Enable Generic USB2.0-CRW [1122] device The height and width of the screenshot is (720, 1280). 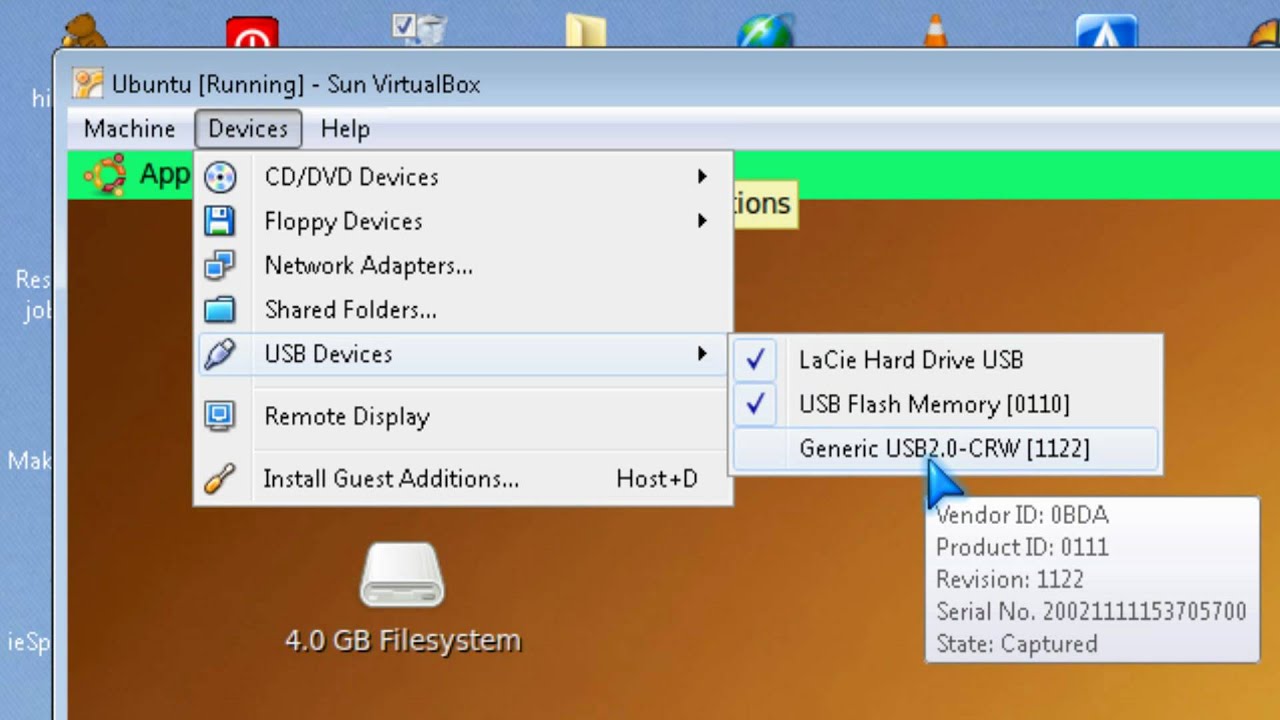(946, 449)
